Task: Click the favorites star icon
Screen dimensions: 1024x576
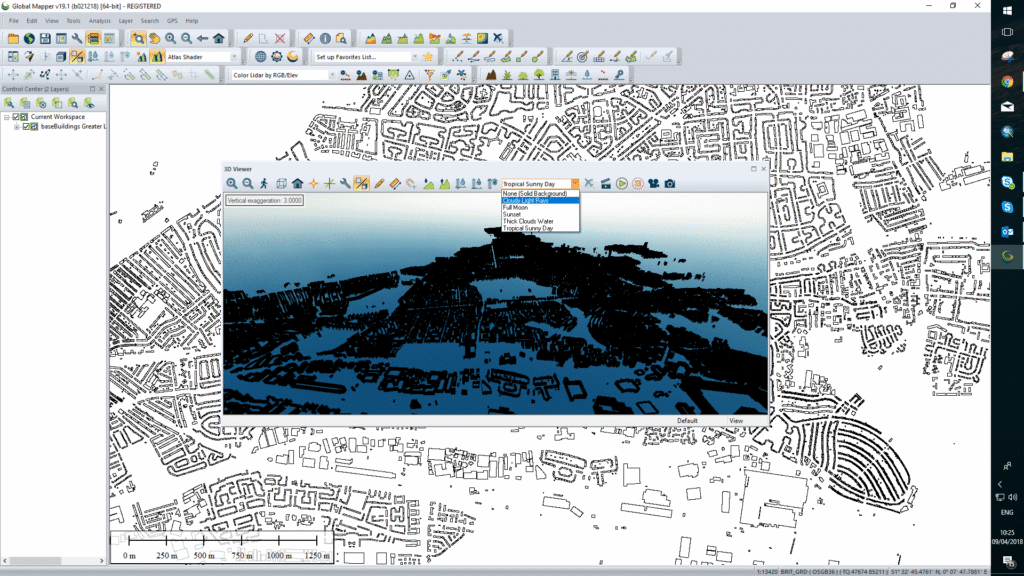Action: coord(428,57)
